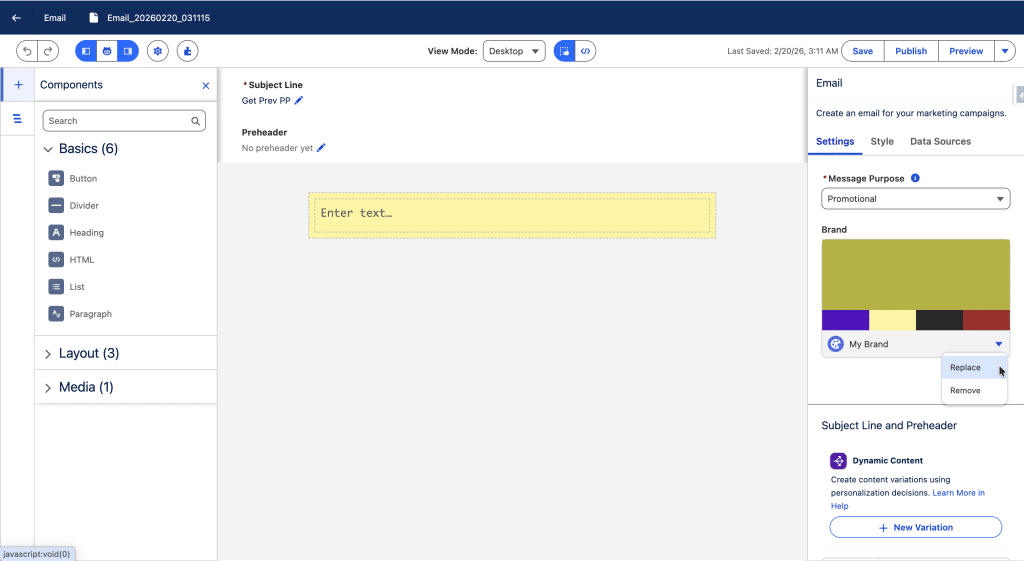Switch to code view toggle
Viewport: 1024px width, 561px height.
586,51
